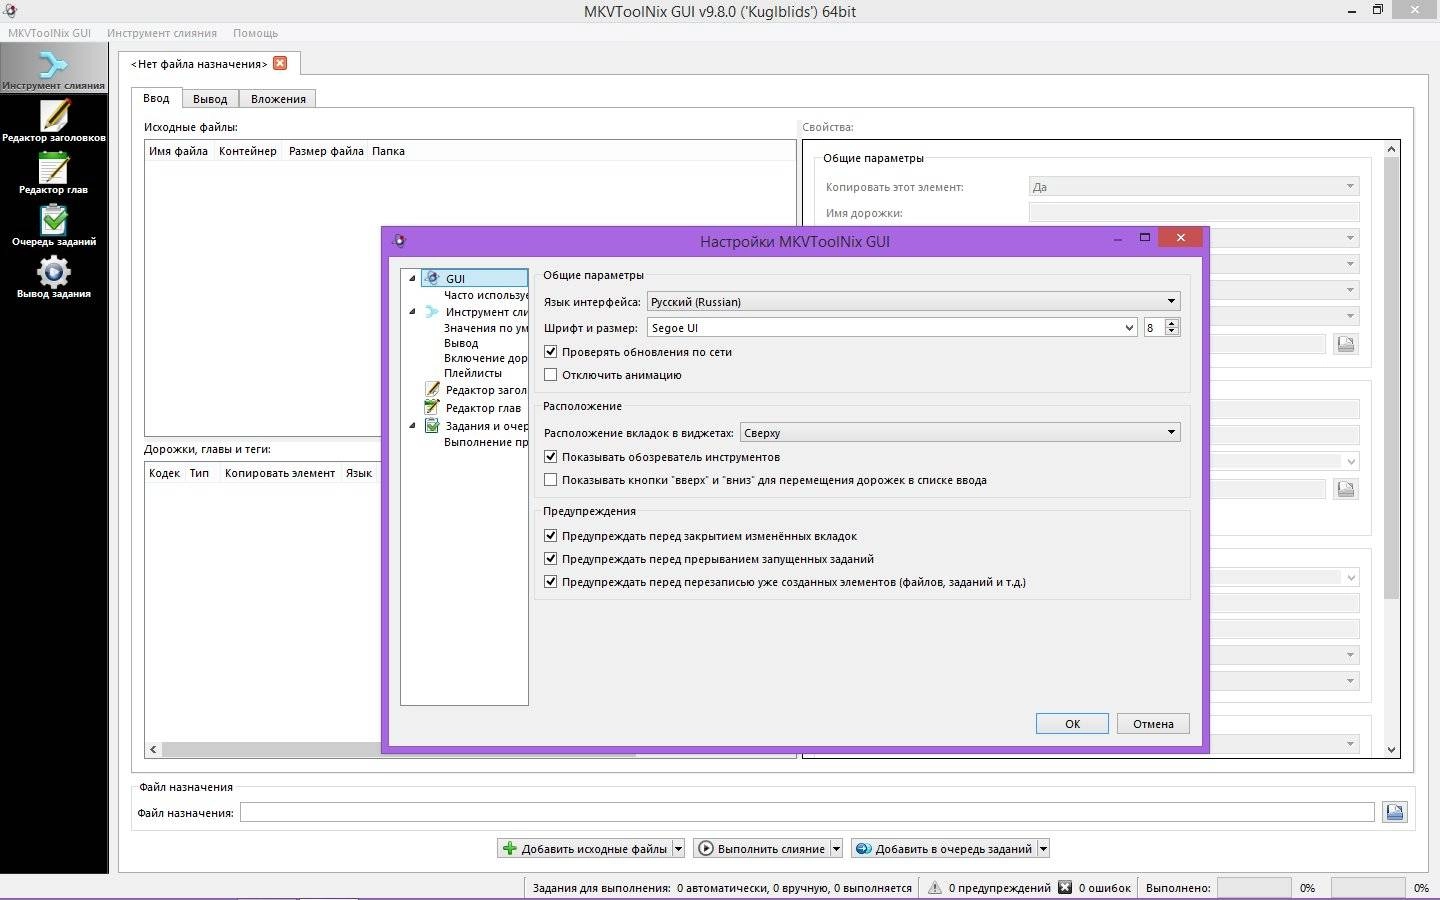Viewport: 1440px width, 900px height.
Task: Click the Инструмент слияния arrow icon in settings tree
Action: point(432,311)
